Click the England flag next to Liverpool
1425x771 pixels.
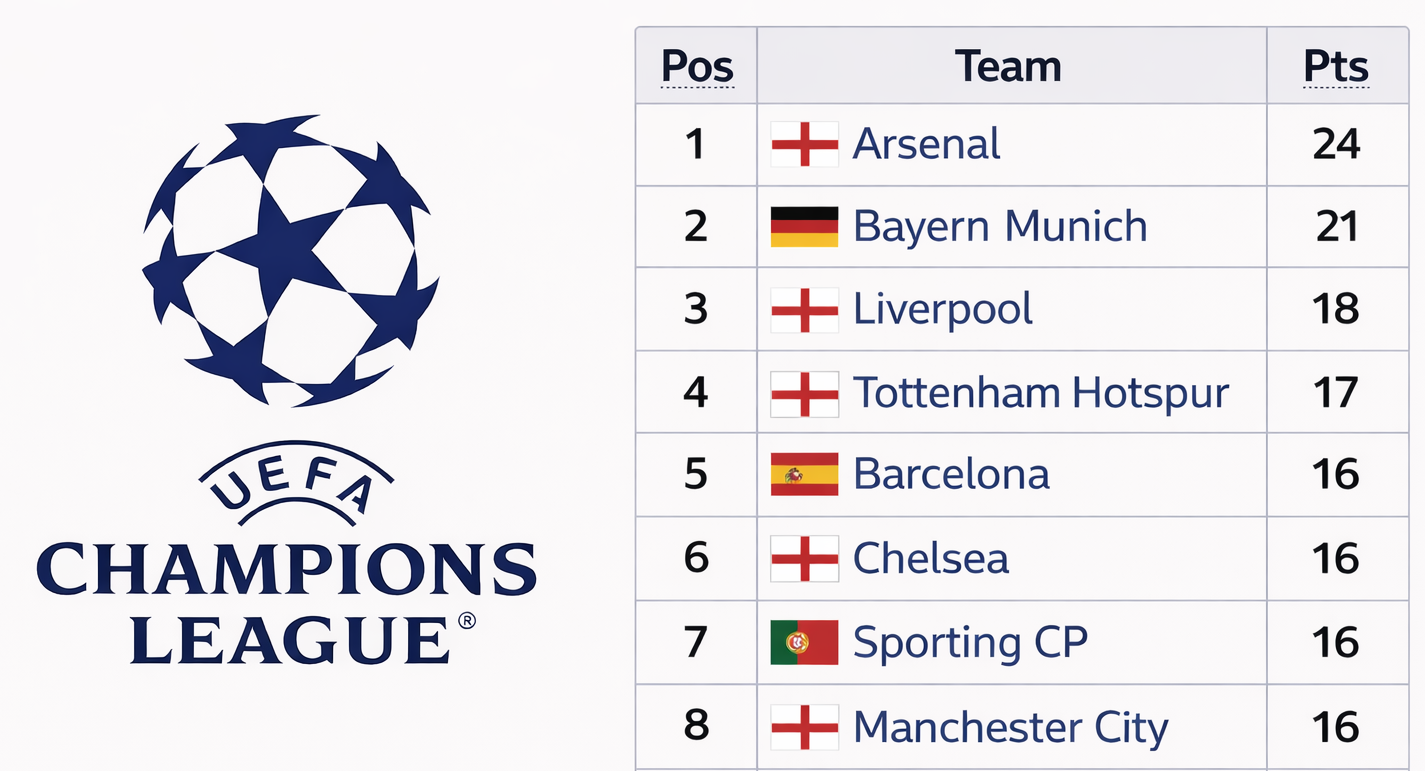(804, 310)
